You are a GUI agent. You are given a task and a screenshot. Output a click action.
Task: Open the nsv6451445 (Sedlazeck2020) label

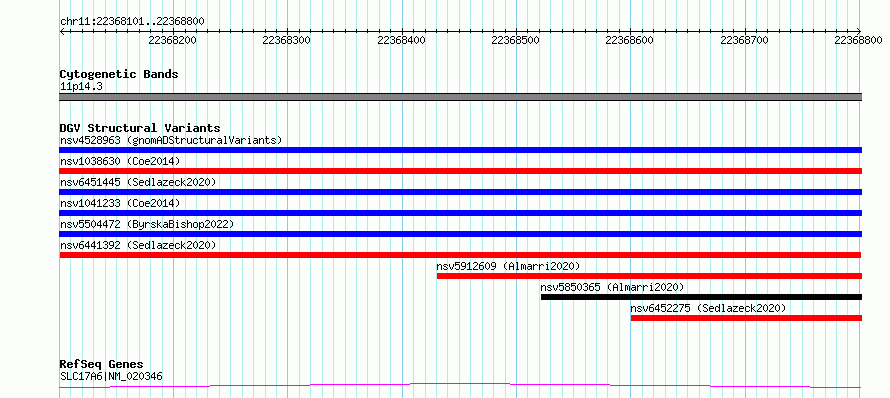point(138,182)
